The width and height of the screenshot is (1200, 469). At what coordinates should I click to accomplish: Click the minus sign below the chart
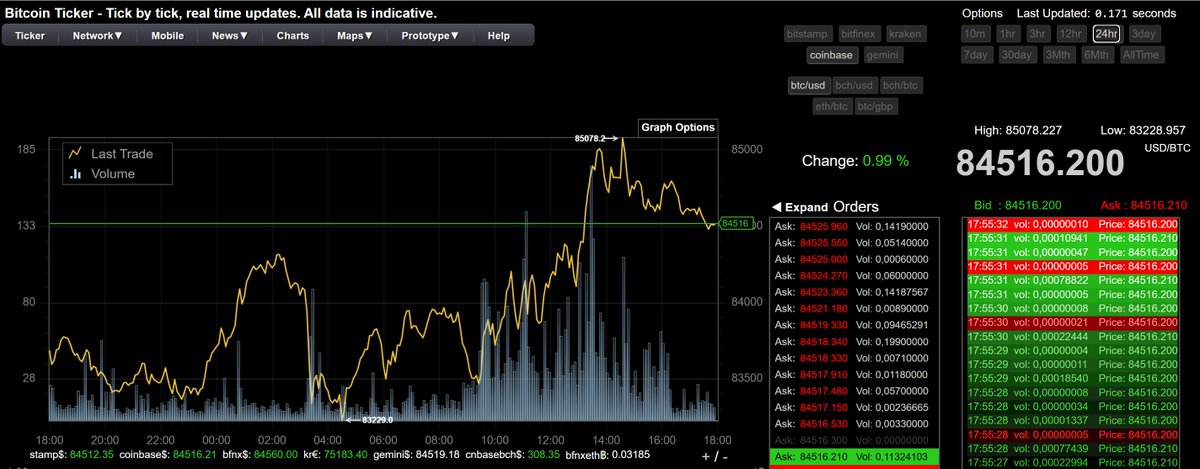725,456
